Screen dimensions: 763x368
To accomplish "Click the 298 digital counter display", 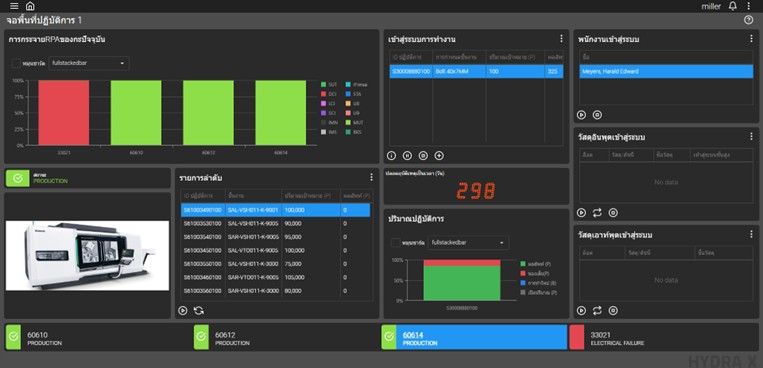I will (476, 191).
